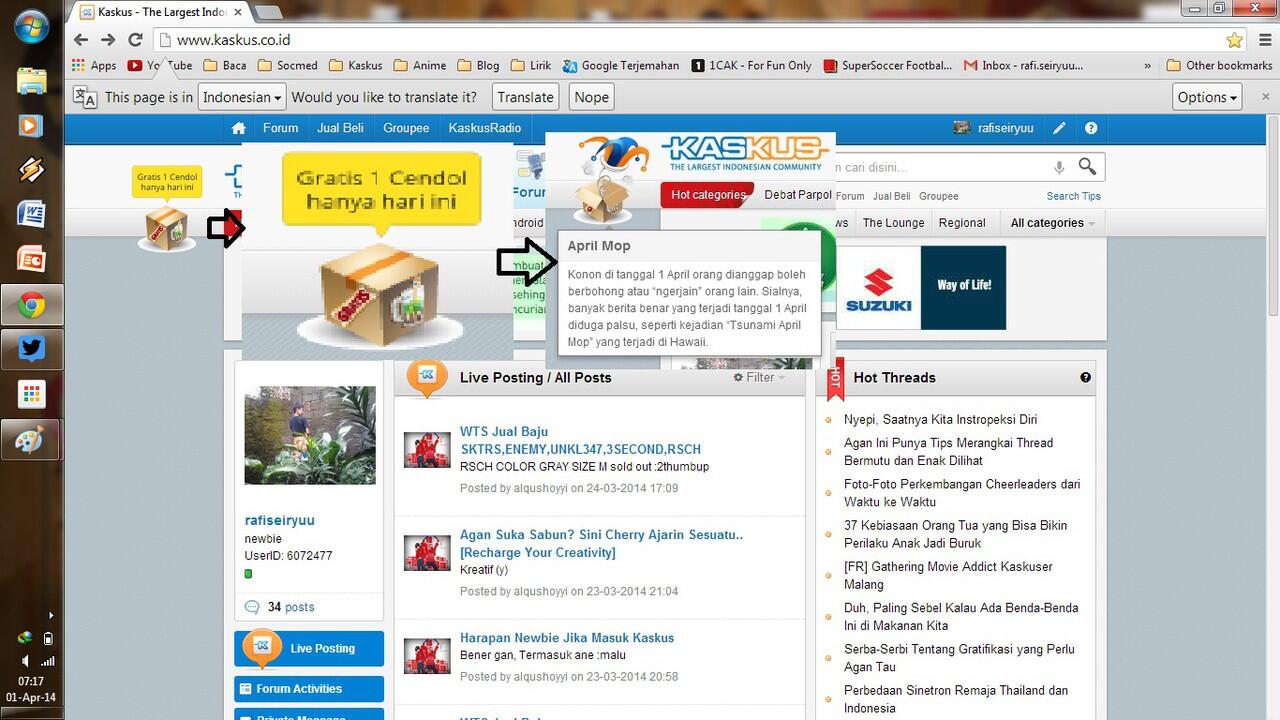Viewport: 1280px width, 720px height.
Task: Open the Socmed bookmarks folder
Action: click(287, 65)
